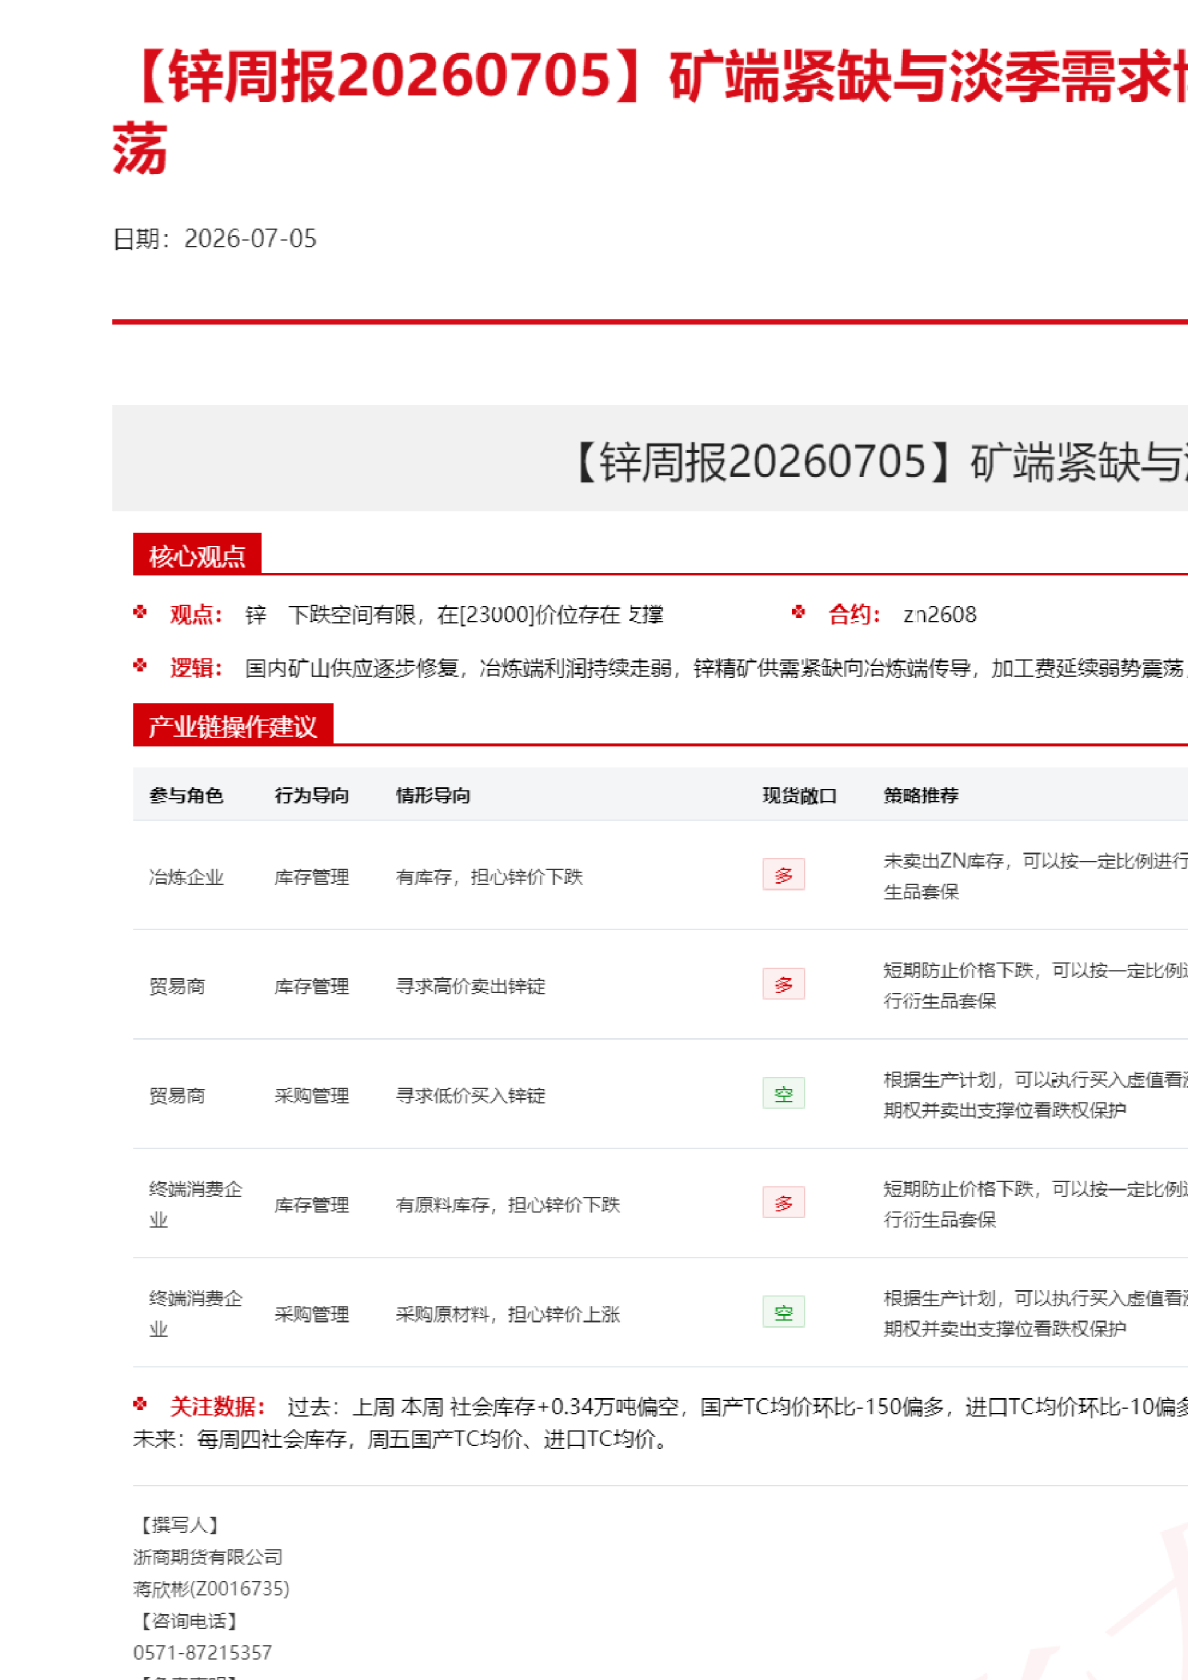Click the red 合约 label
The height and width of the screenshot is (1680, 1188).
(x=855, y=614)
